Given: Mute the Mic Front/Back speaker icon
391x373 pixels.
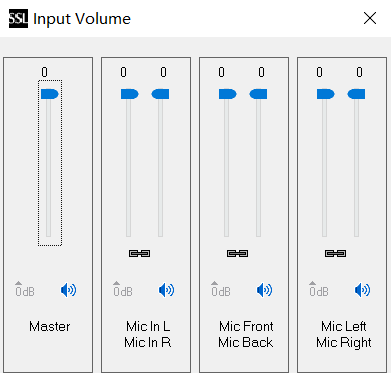Looking at the screenshot, I should pyautogui.click(x=264, y=290).
